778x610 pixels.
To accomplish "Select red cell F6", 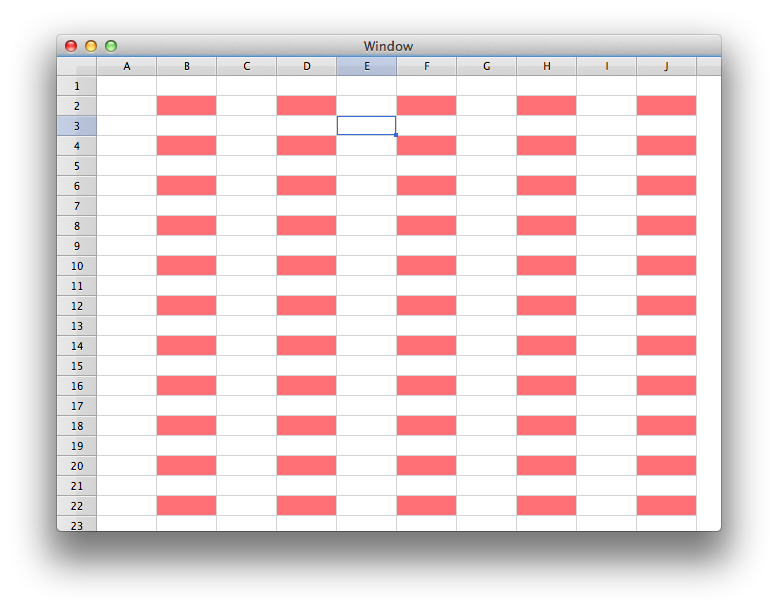I will [x=427, y=186].
